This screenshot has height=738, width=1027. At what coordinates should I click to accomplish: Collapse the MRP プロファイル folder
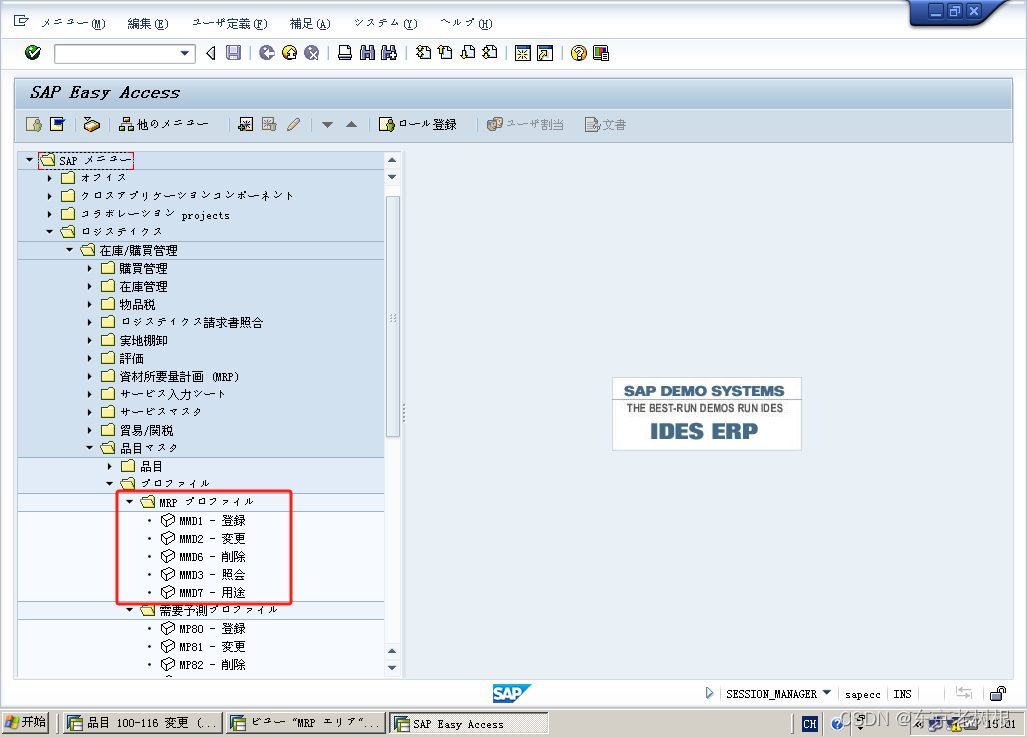130,502
